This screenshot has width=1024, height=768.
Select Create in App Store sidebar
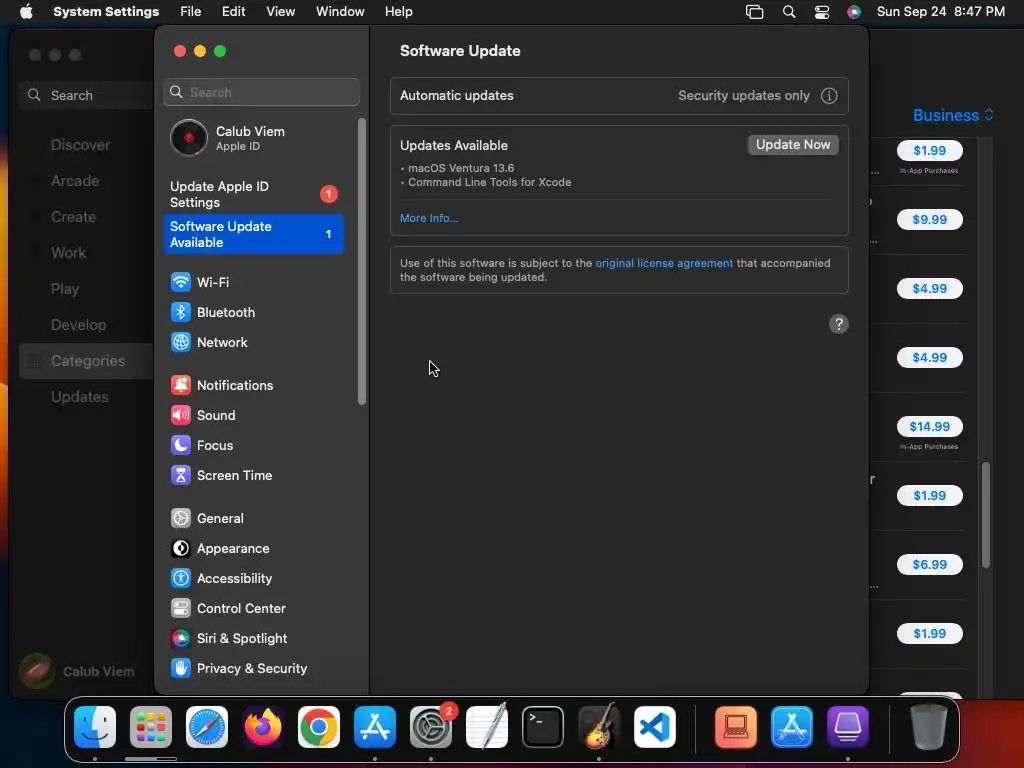[73, 217]
